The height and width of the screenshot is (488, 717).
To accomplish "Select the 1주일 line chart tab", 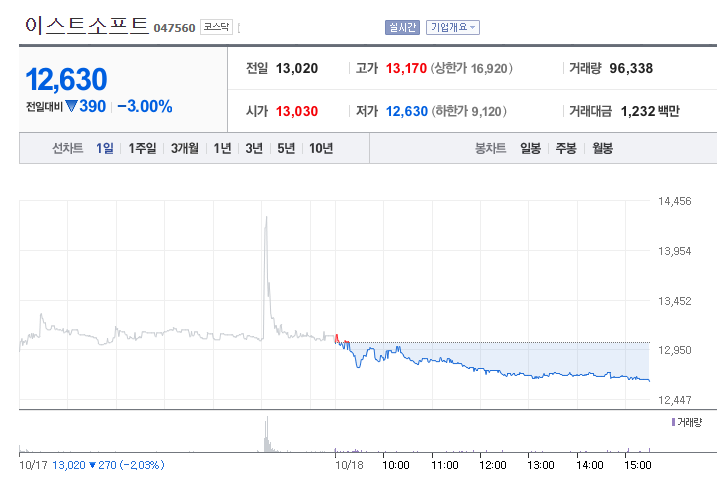I will tap(142, 148).
